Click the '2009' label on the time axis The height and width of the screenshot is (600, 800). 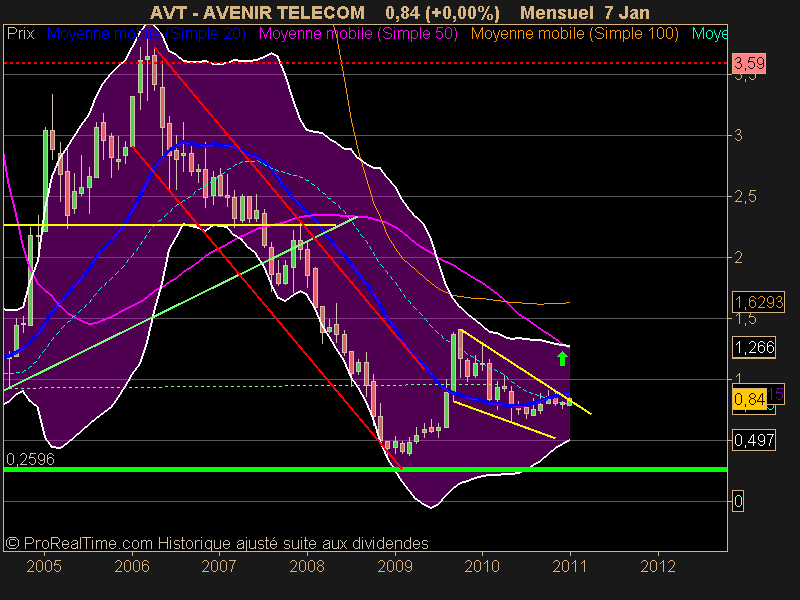(395, 566)
